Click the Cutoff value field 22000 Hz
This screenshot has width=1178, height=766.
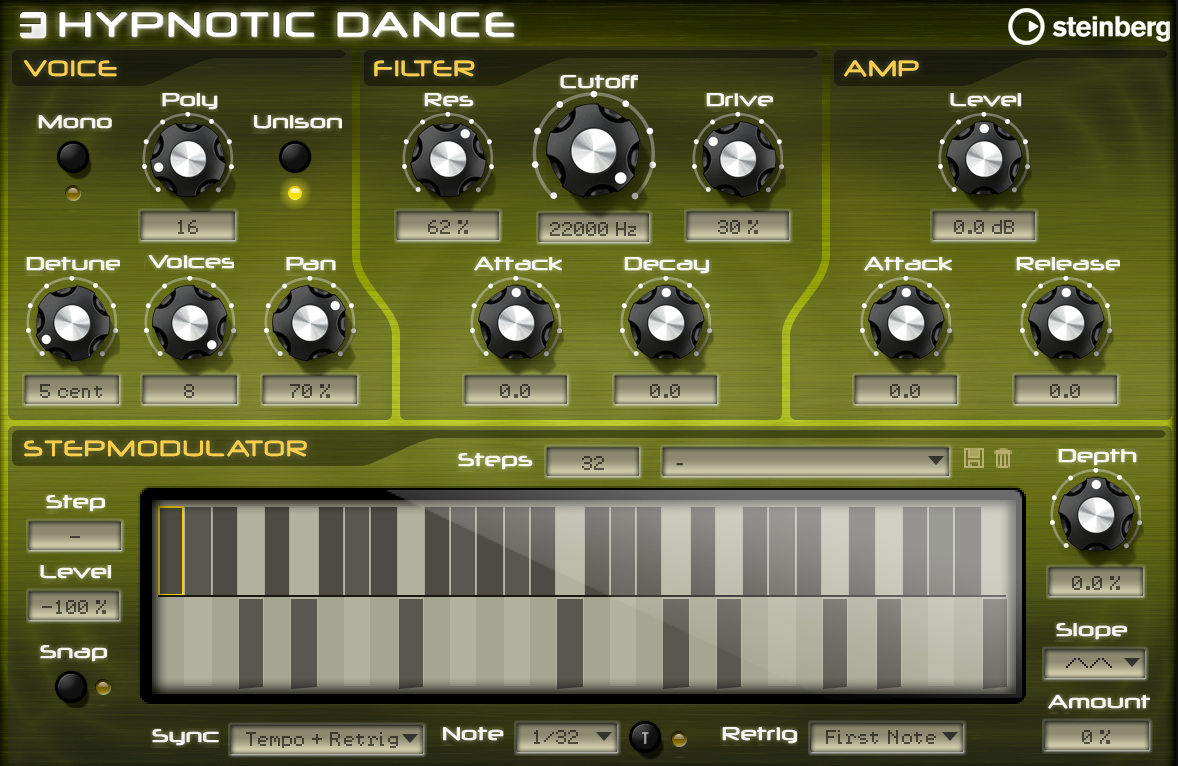[x=594, y=228]
